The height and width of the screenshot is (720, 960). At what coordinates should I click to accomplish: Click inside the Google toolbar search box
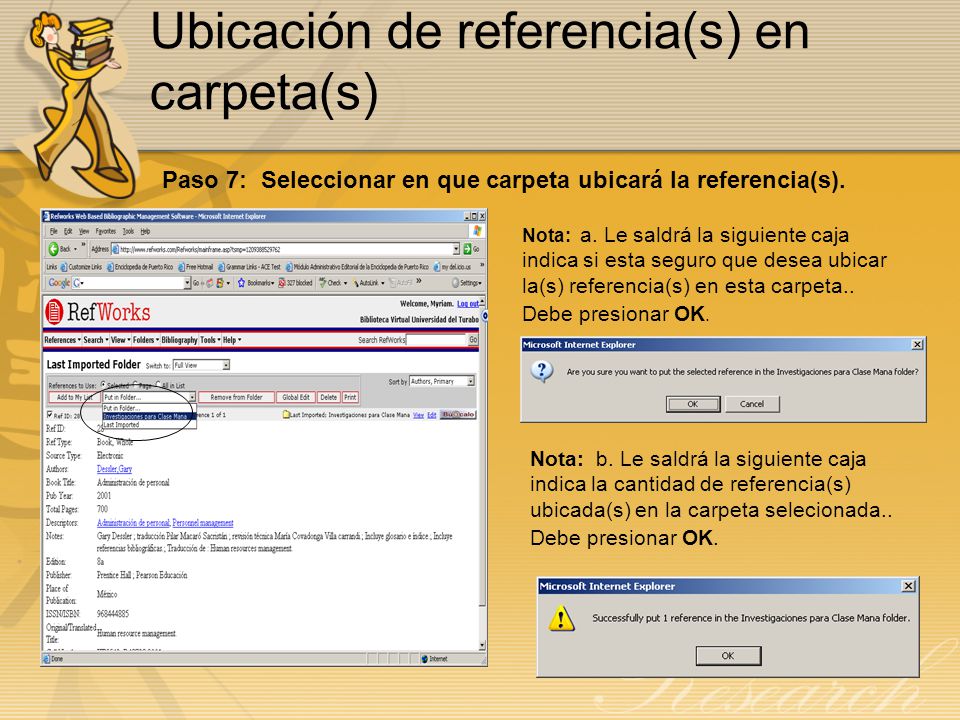127,283
